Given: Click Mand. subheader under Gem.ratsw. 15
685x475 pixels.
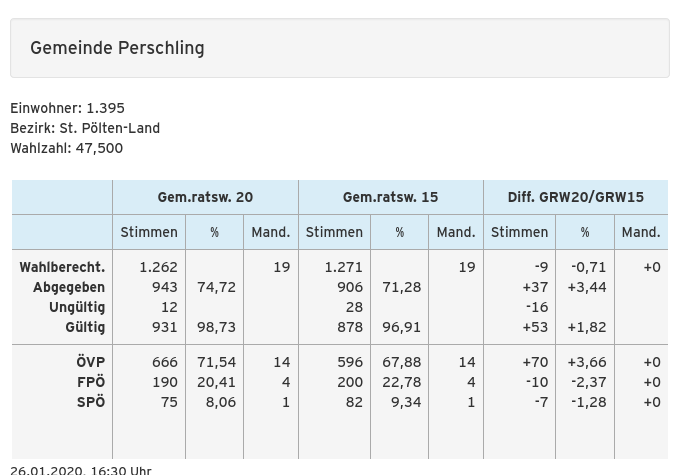Looking at the screenshot, I should tap(455, 232).
